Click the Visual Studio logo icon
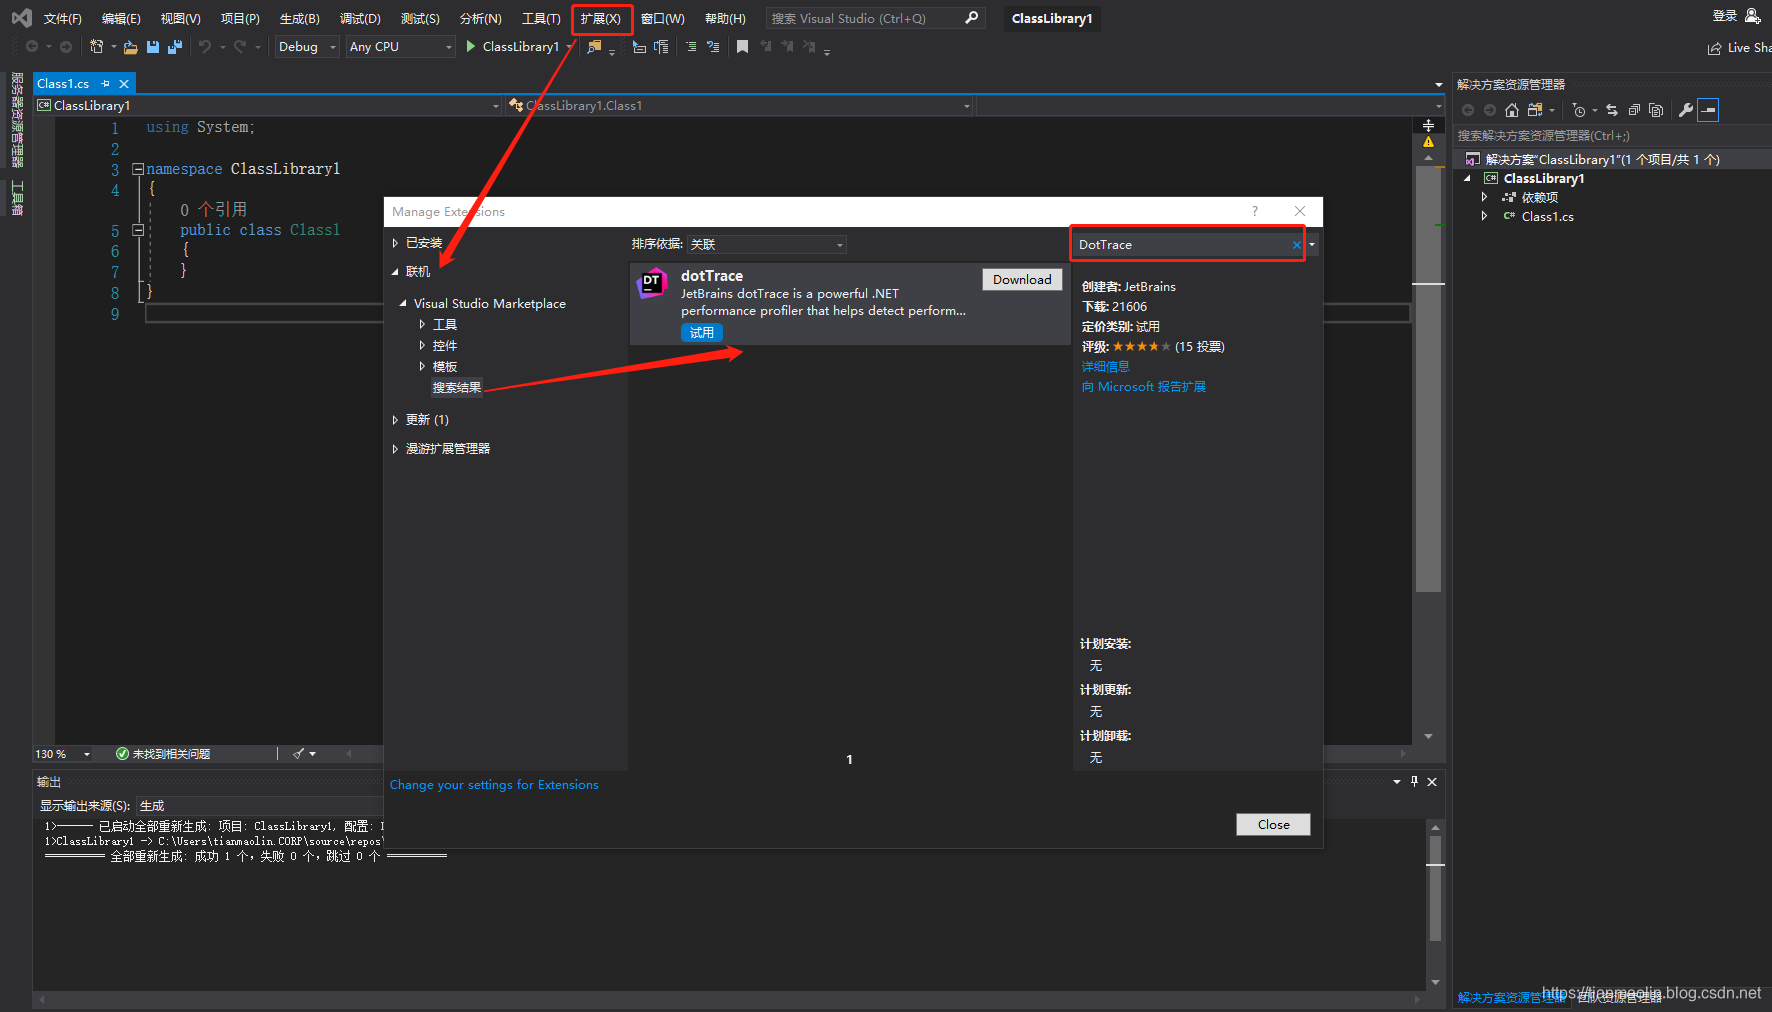 [21, 18]
